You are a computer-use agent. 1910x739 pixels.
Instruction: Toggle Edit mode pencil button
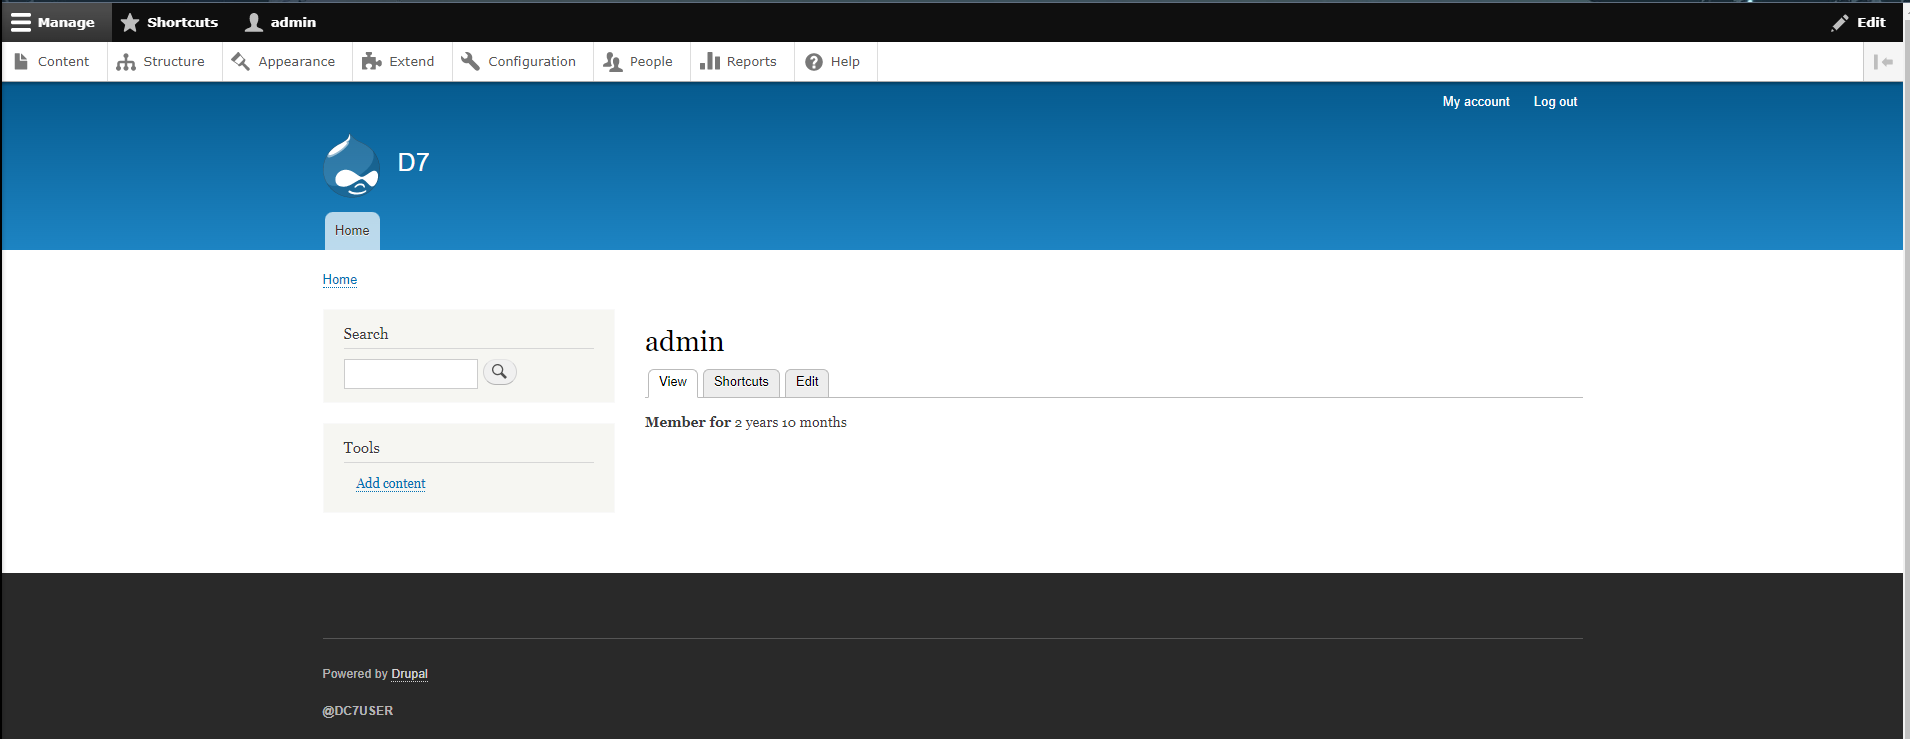(1858, 22)
